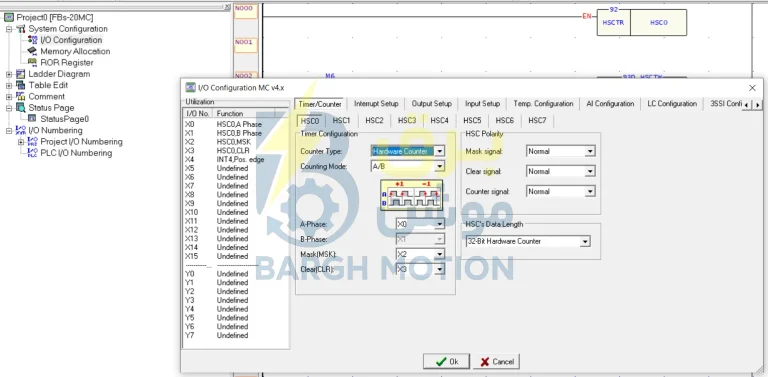
Task: Open the Mask(MSK) input dropdown
Action: point(439,255)
